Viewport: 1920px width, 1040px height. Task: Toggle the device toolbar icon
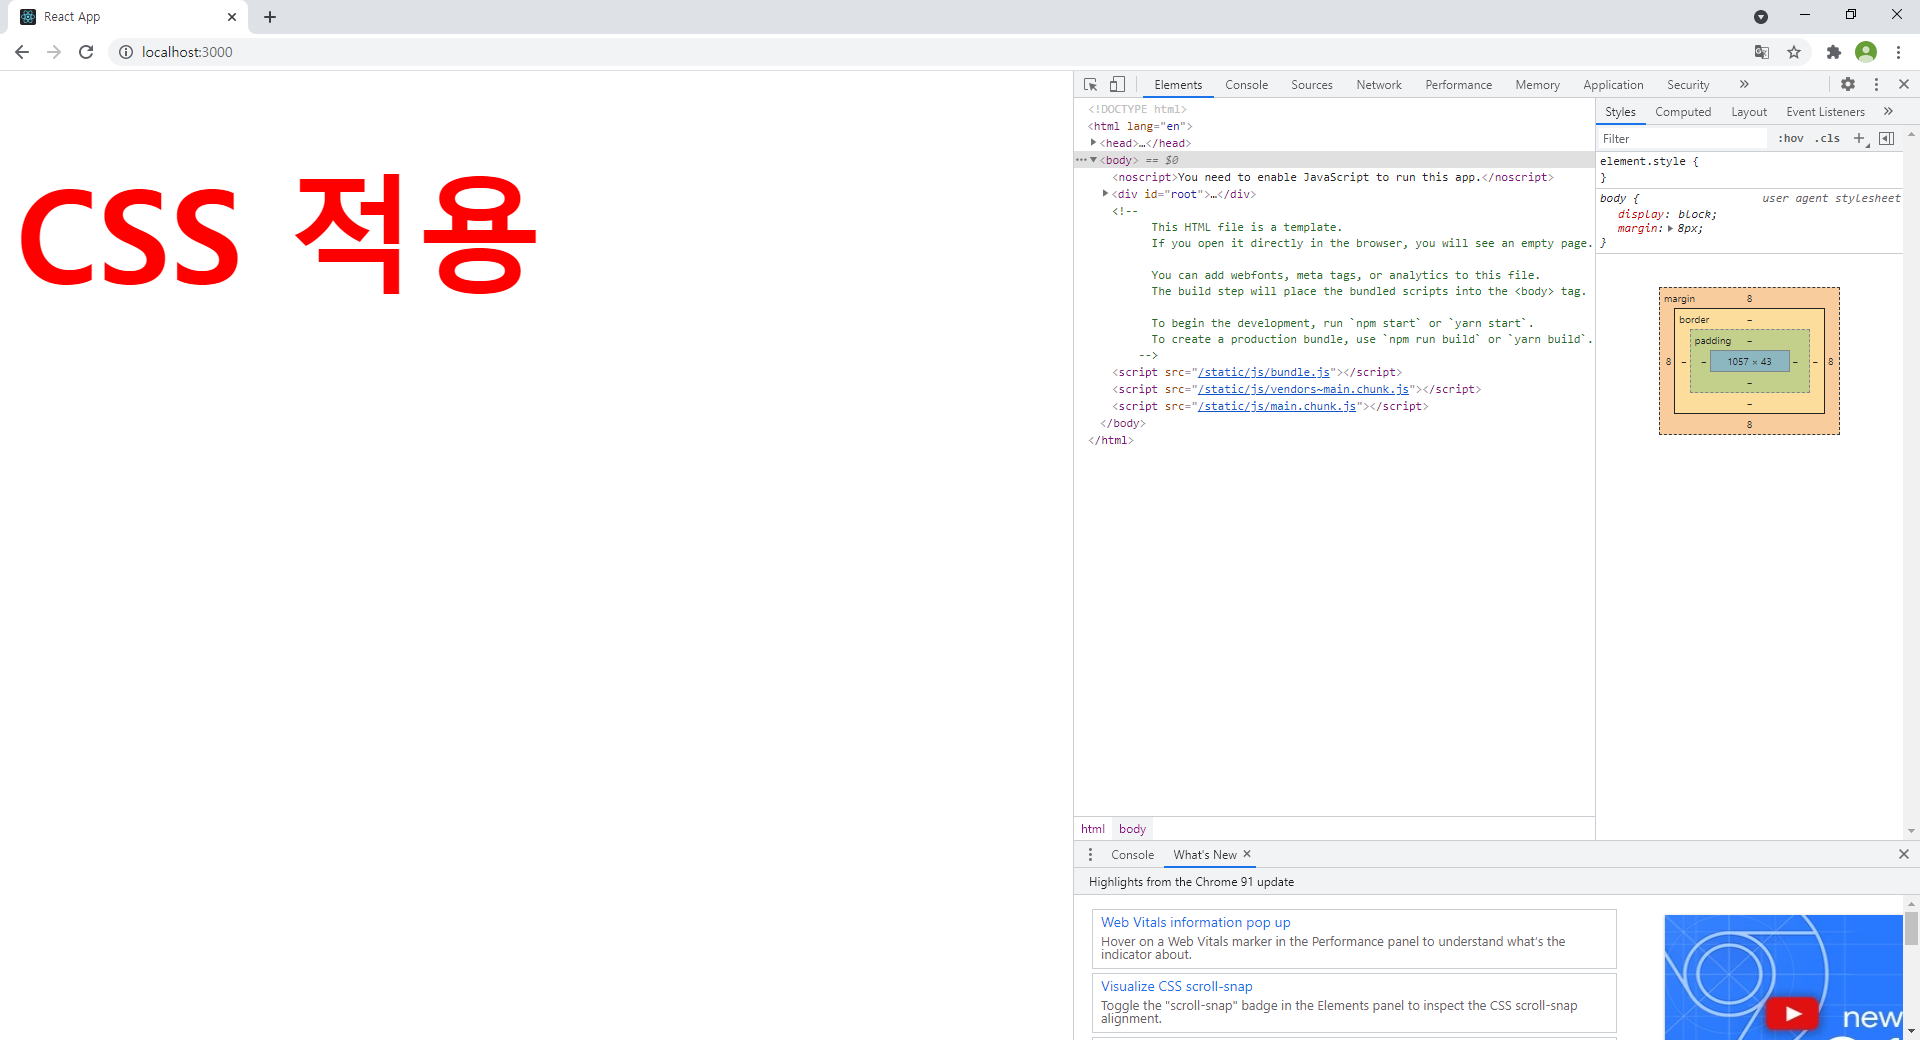tap(1117, 85)
